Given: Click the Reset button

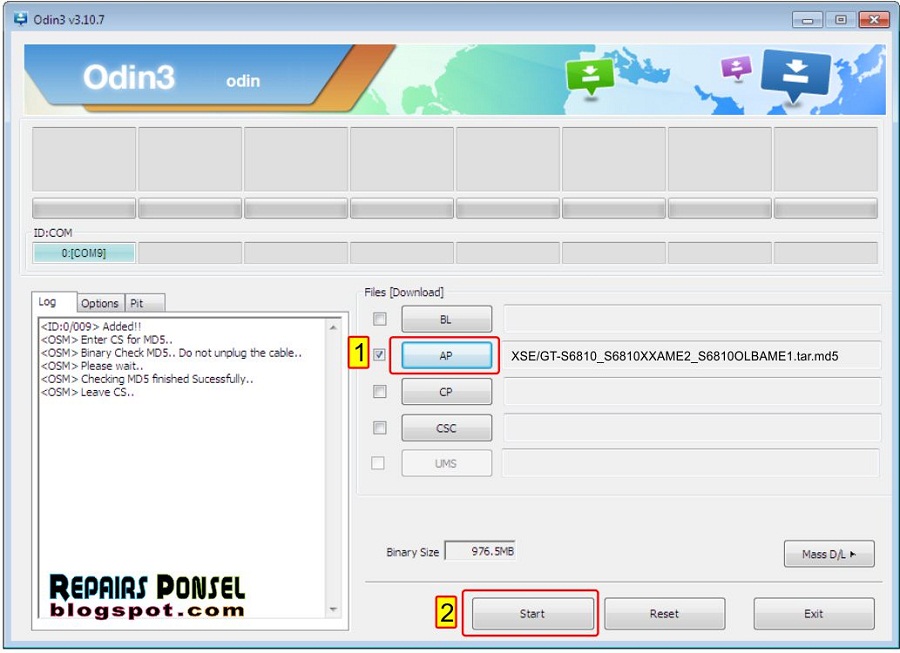Looking at the screenshot, I should (x=665, y=614).
